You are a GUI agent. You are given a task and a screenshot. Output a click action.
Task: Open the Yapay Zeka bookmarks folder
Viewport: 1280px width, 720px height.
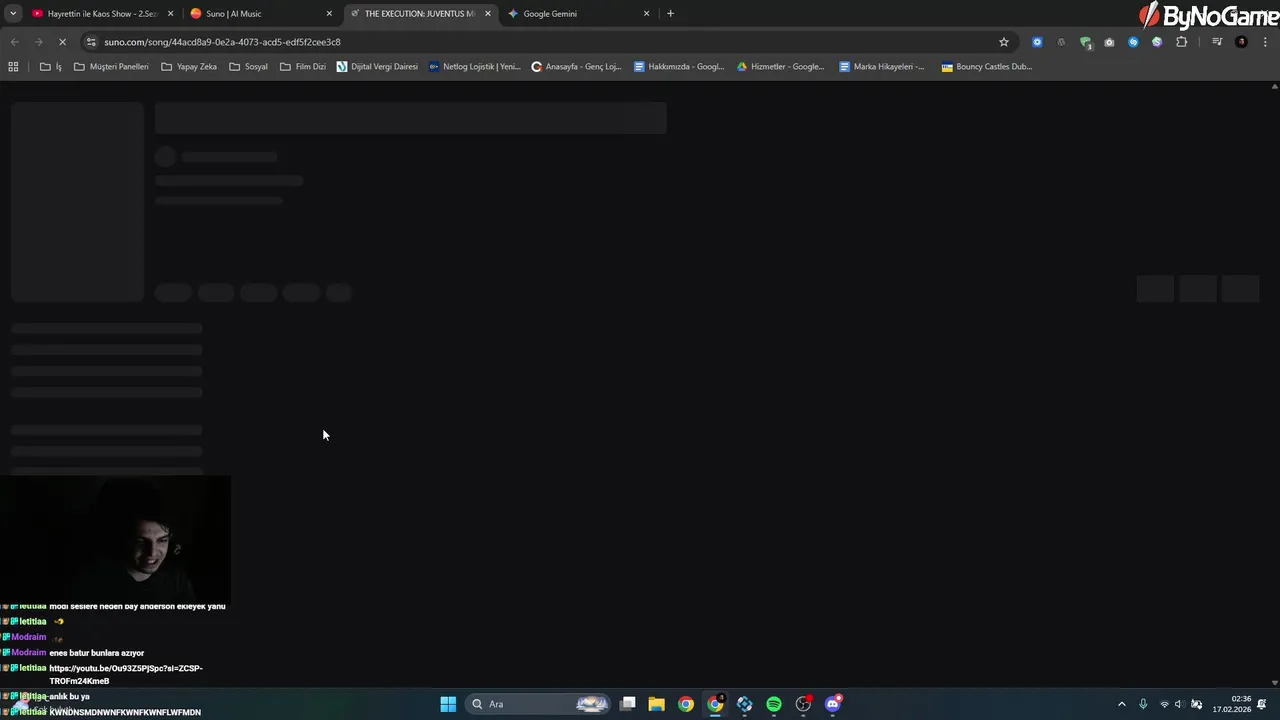(x=189, y=67)
